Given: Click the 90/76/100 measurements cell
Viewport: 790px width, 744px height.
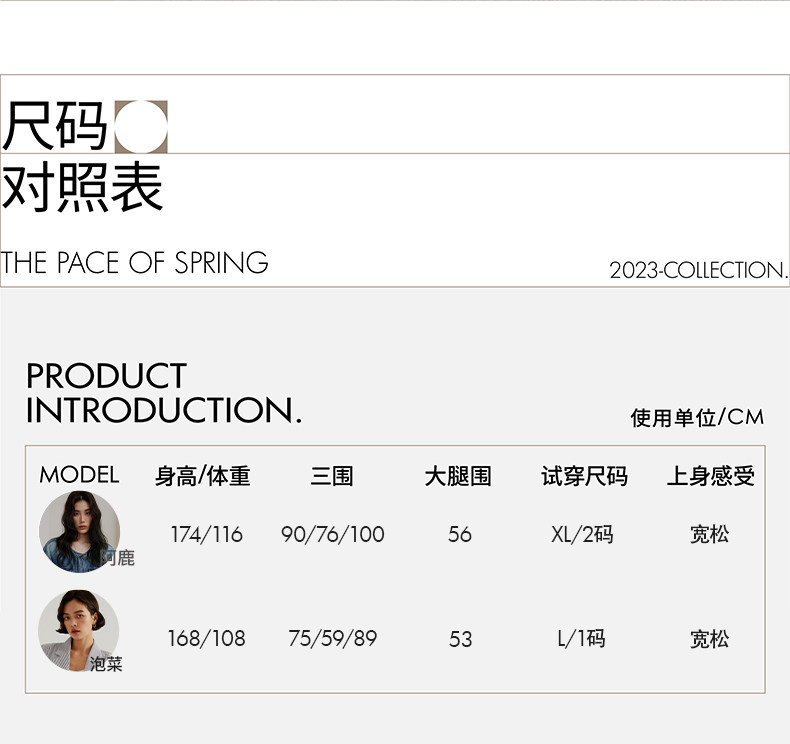Looking at the screenshot, I should point(332,534).
